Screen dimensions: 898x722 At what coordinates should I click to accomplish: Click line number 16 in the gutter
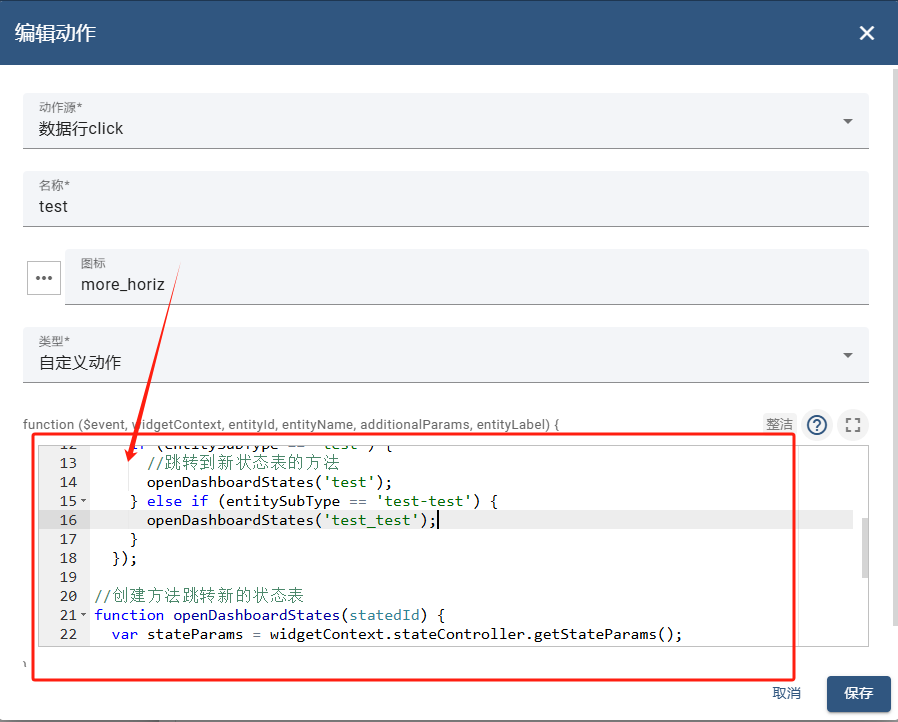(68, 520)
